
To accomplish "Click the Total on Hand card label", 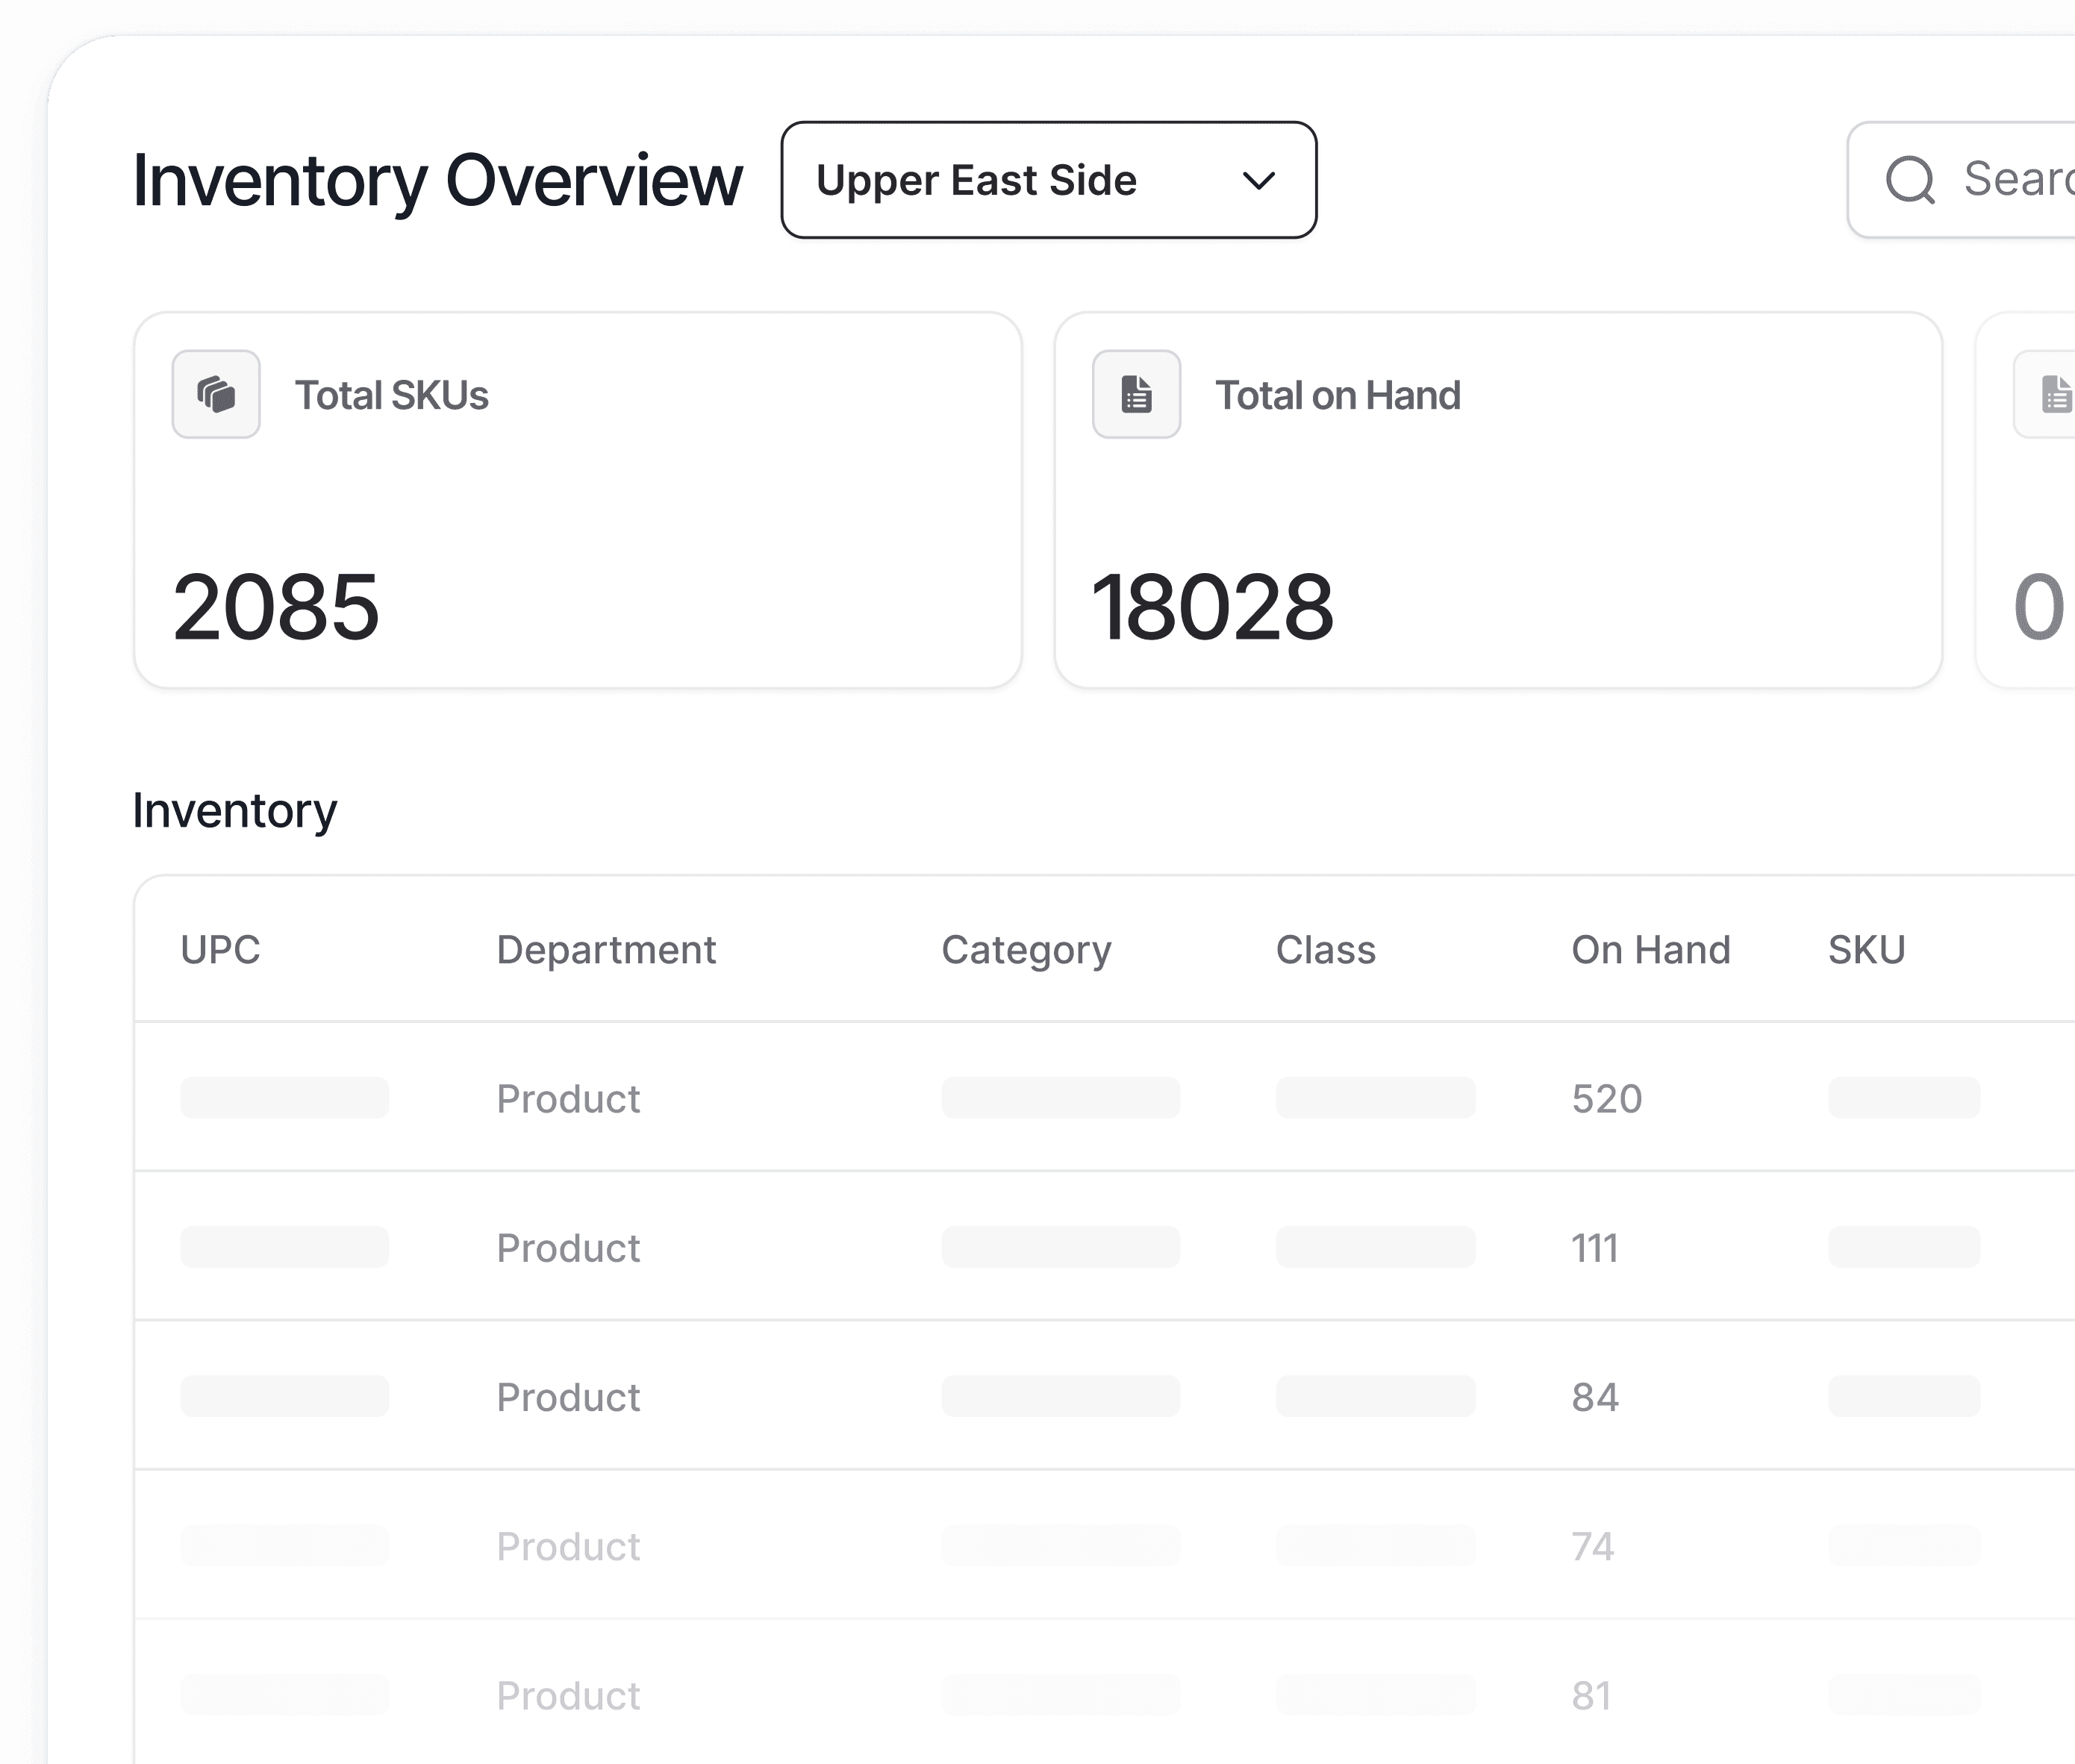I will tap(1337, 395).
